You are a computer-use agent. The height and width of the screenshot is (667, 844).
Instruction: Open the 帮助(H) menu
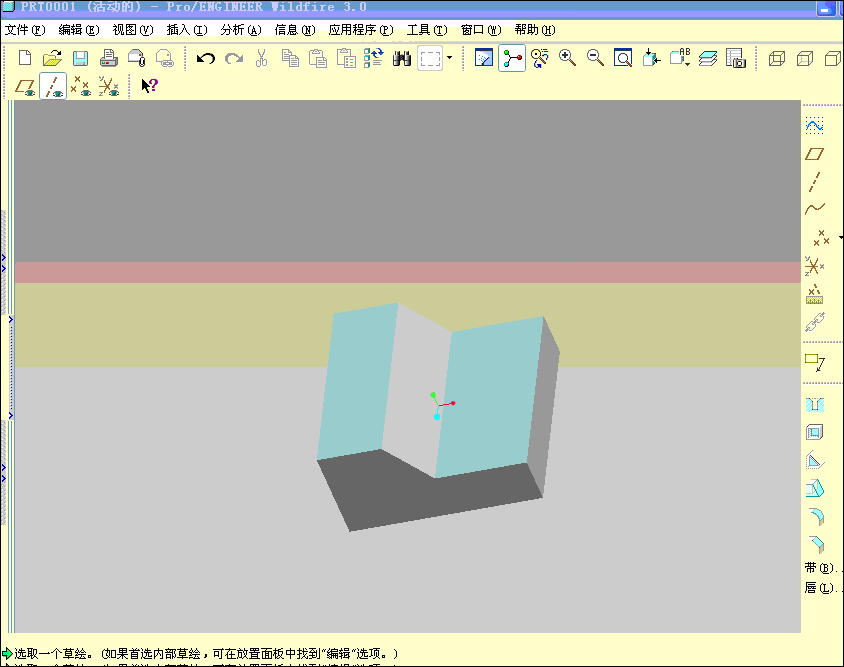534,30
